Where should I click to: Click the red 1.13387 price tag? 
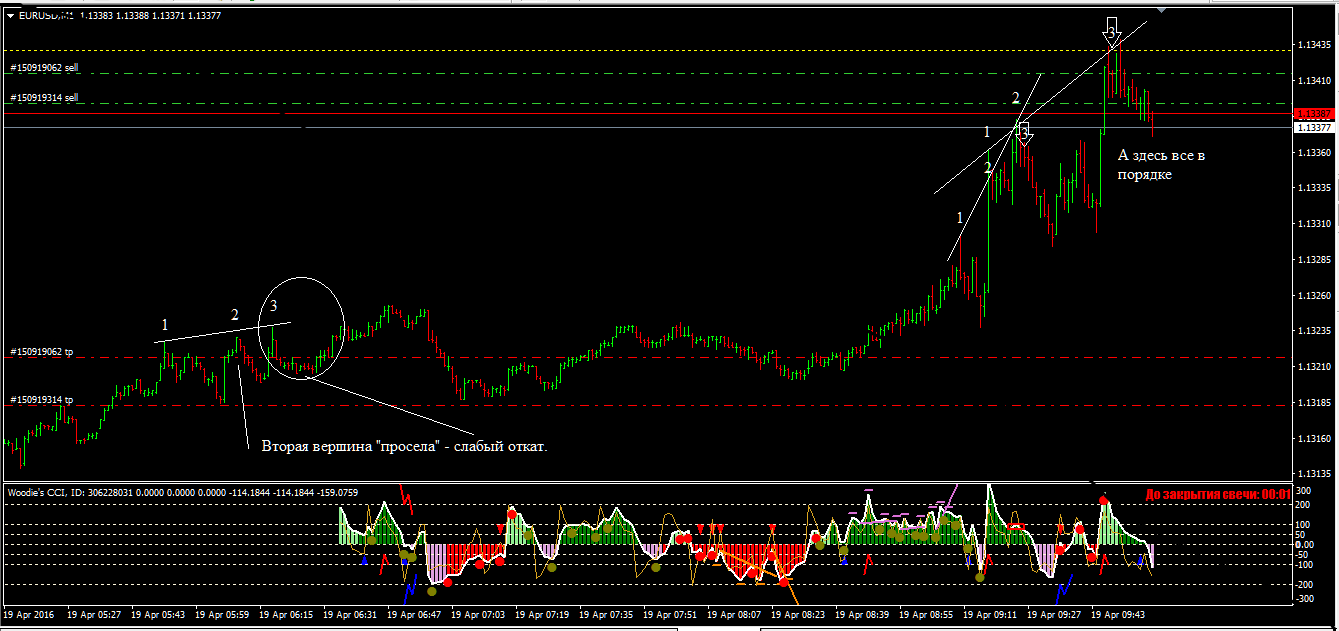pos(1312,116)
